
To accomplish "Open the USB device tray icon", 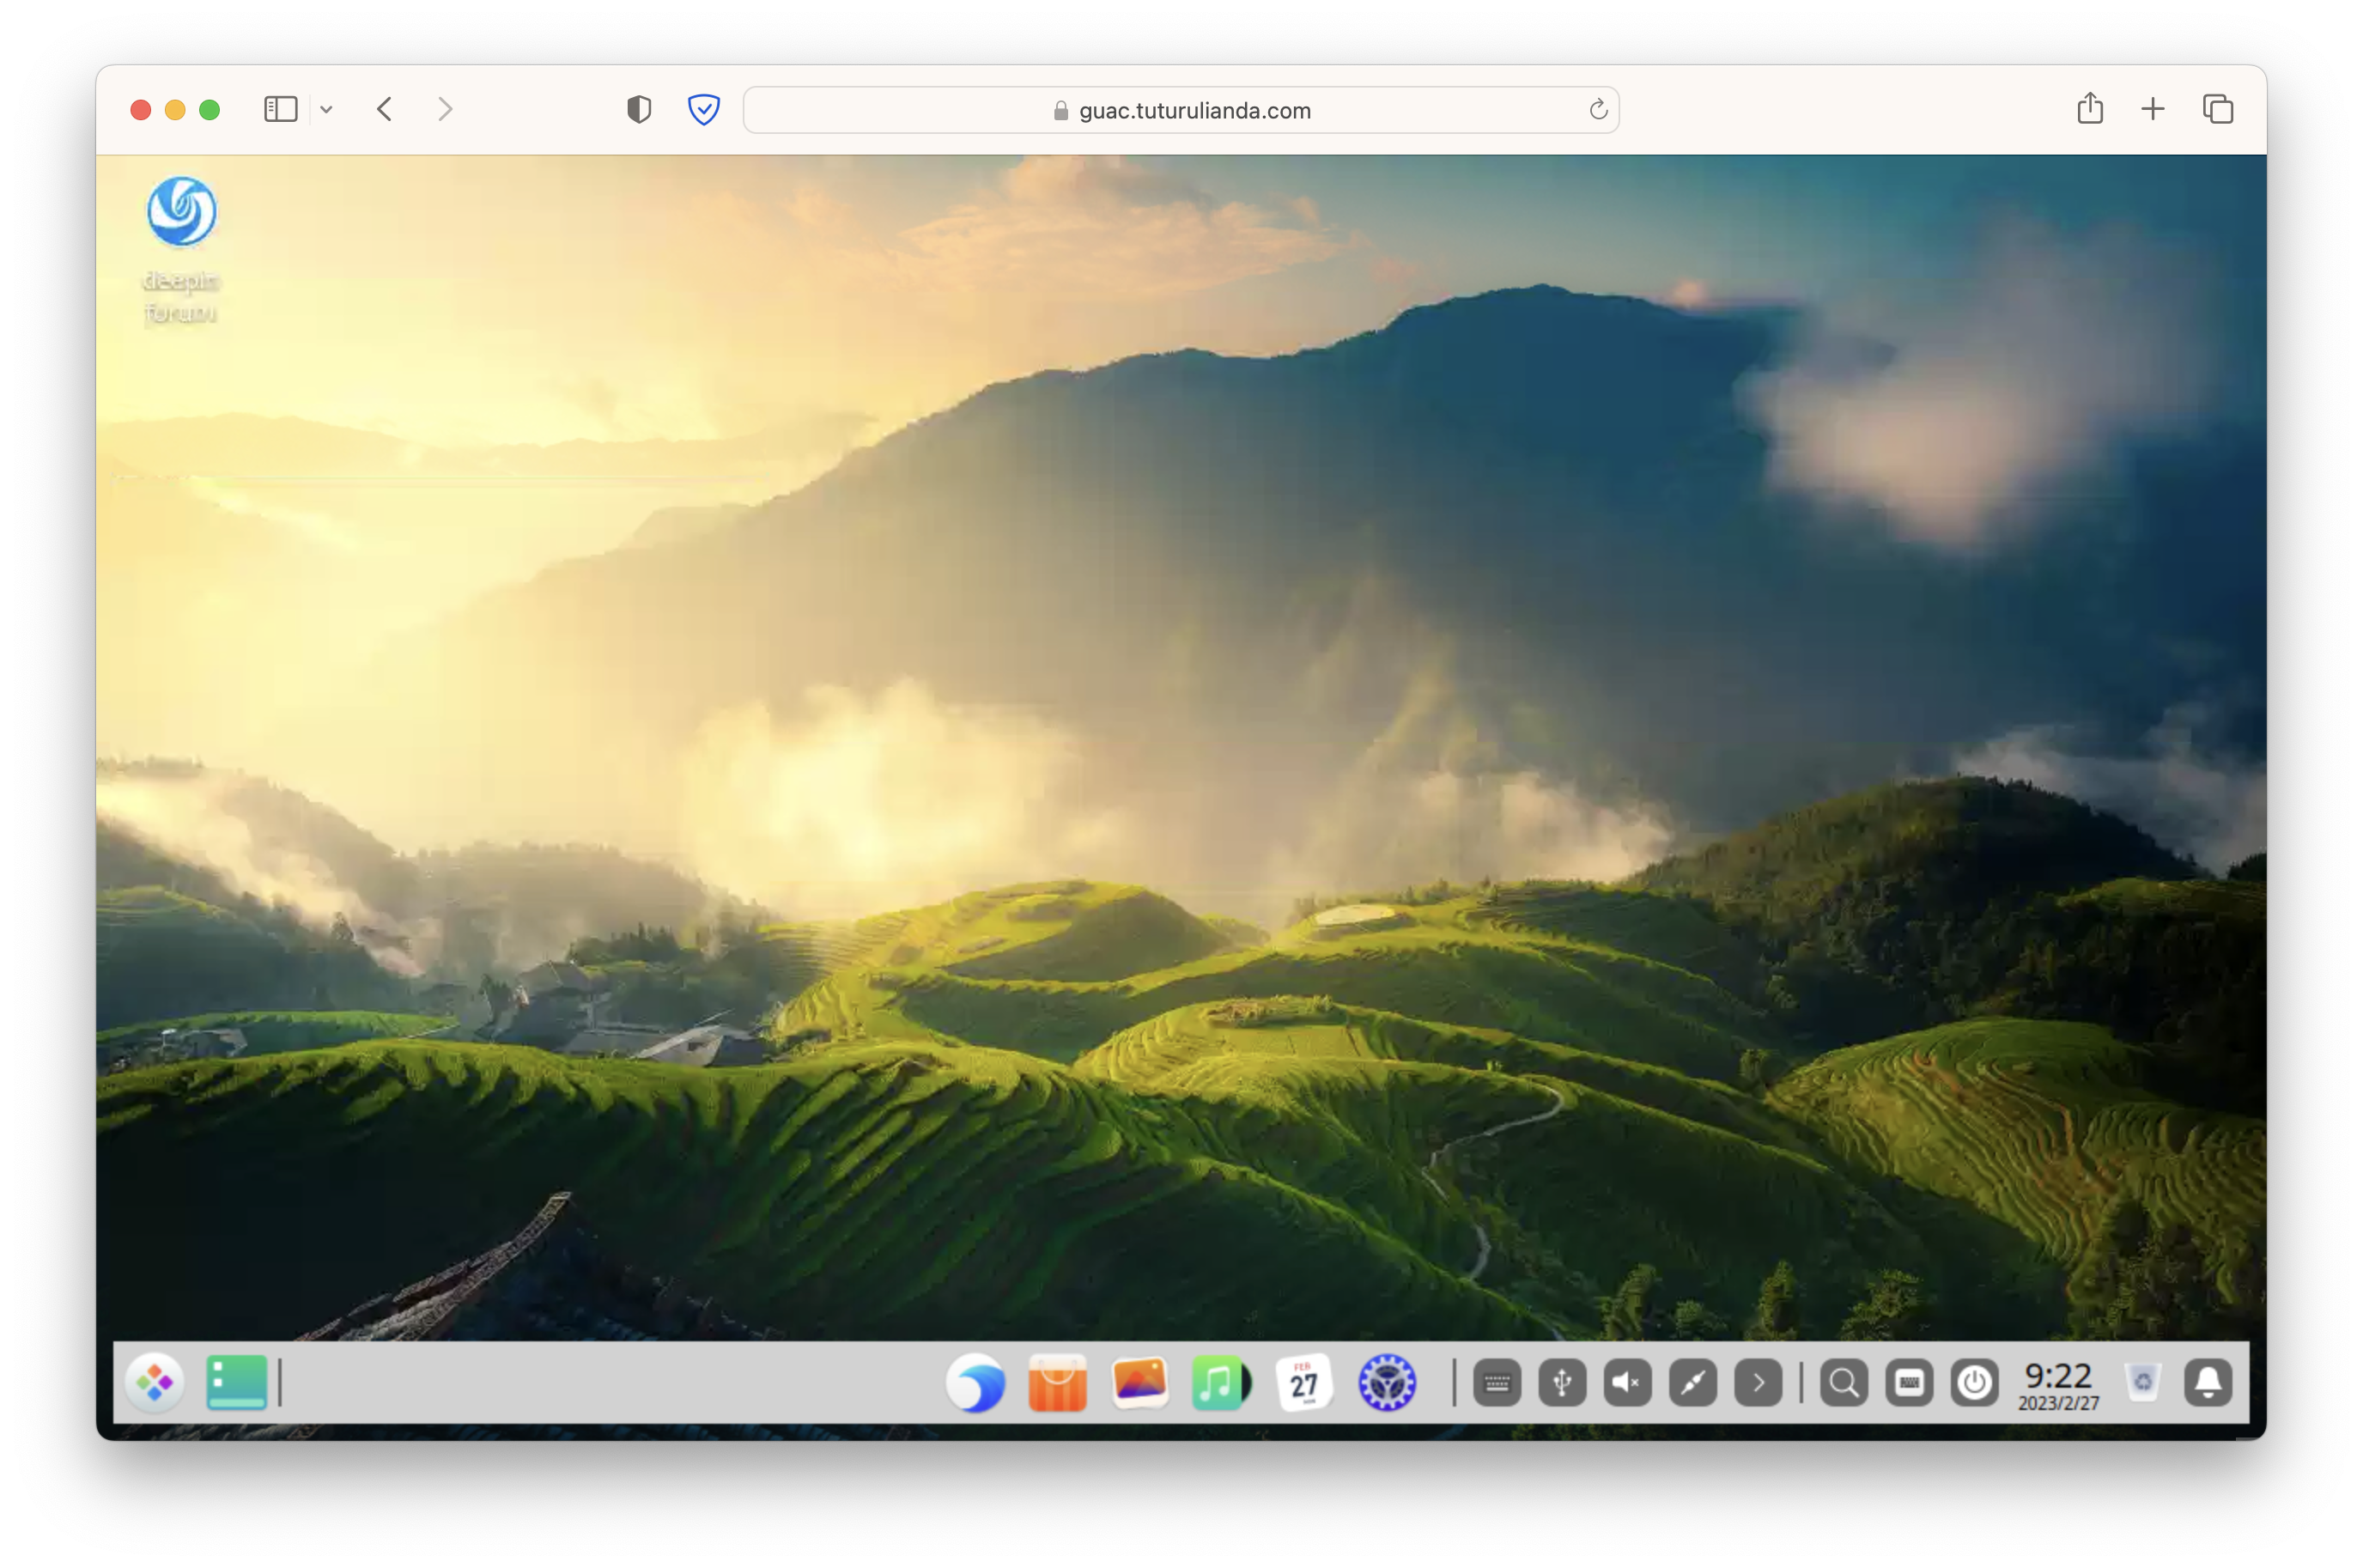I will point(1562,1383).
